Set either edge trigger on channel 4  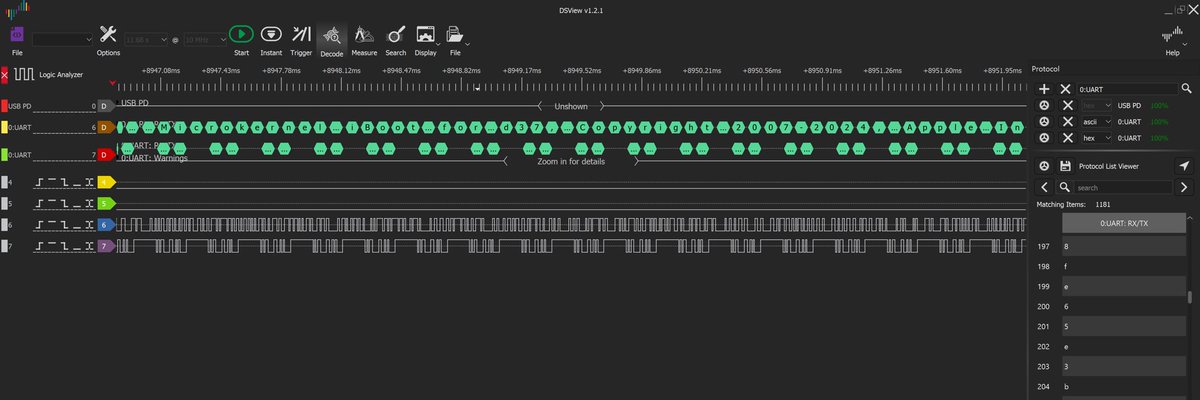pos(90,182)
